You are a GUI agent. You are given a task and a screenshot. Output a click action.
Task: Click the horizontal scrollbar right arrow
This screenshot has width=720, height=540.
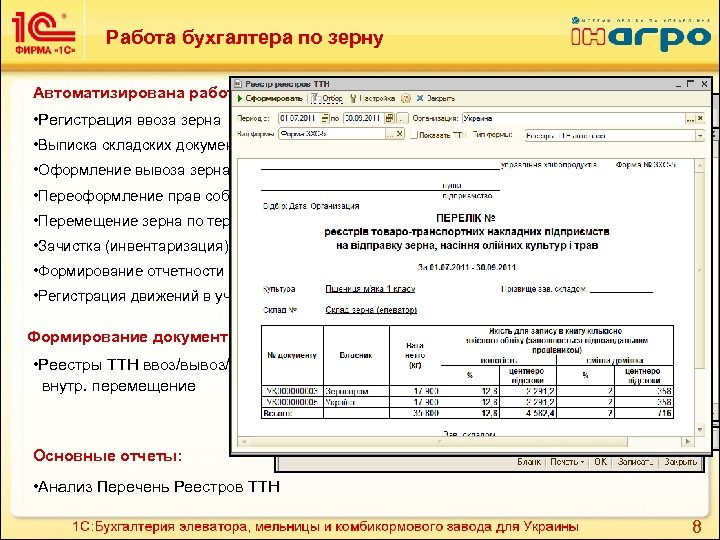click(x=687, y=441)
